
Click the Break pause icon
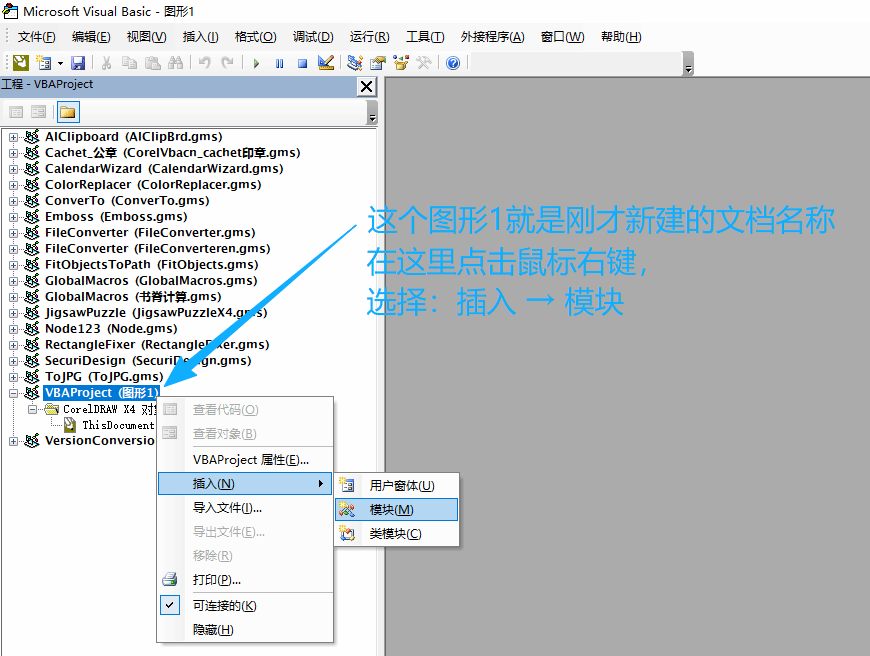tap(279, 63)
